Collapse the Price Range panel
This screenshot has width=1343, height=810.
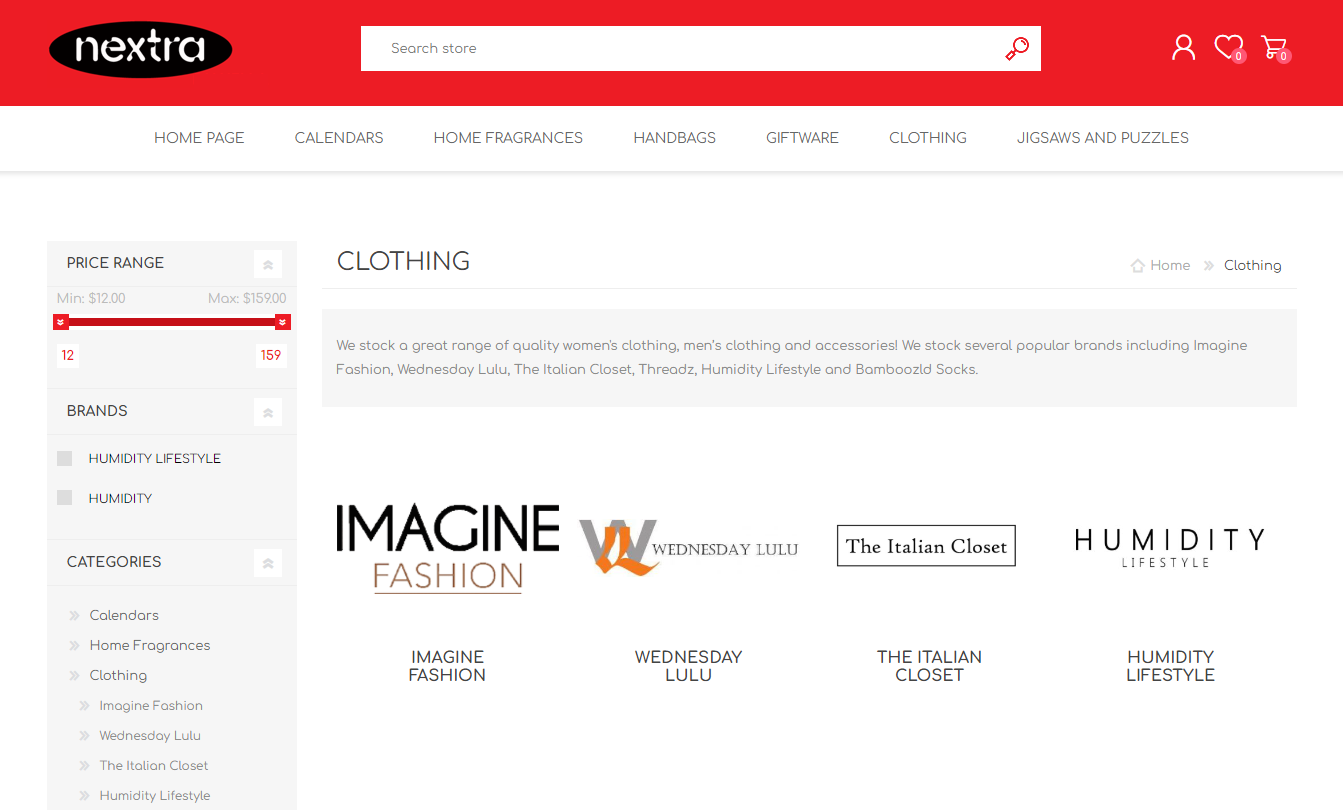268,264
